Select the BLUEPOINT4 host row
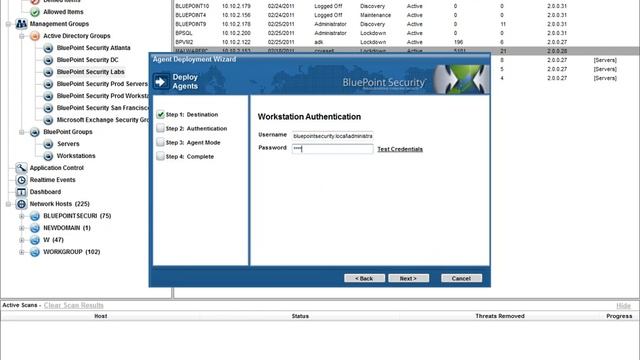The image size is (640, 360). tap(406, 15)
